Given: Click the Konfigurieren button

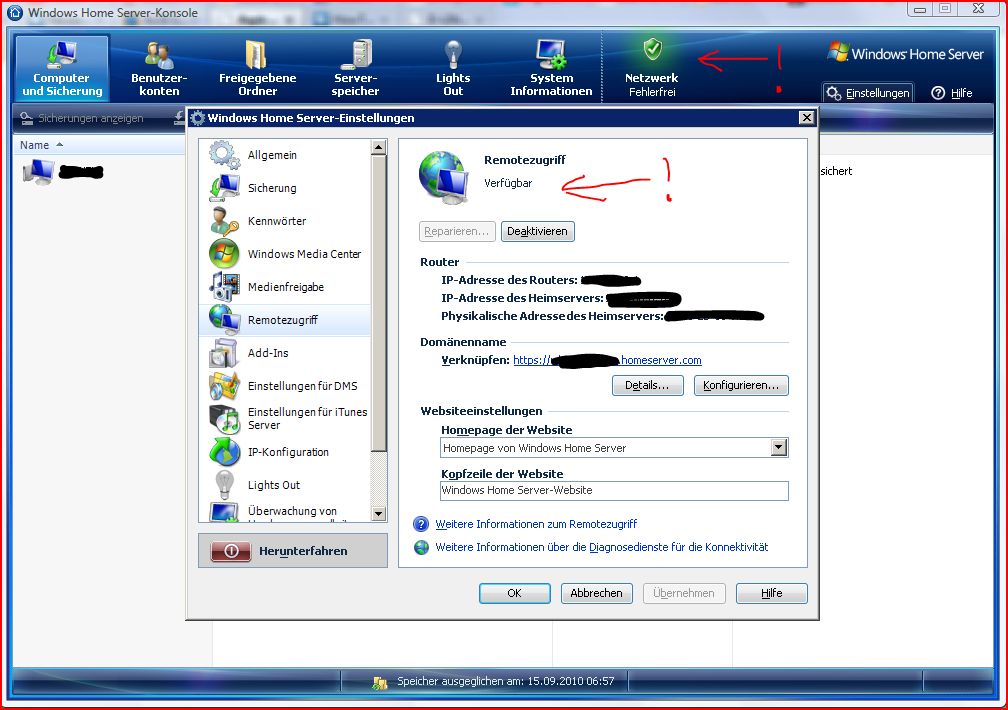Looking at the screenshot, I should coord(741,386).
